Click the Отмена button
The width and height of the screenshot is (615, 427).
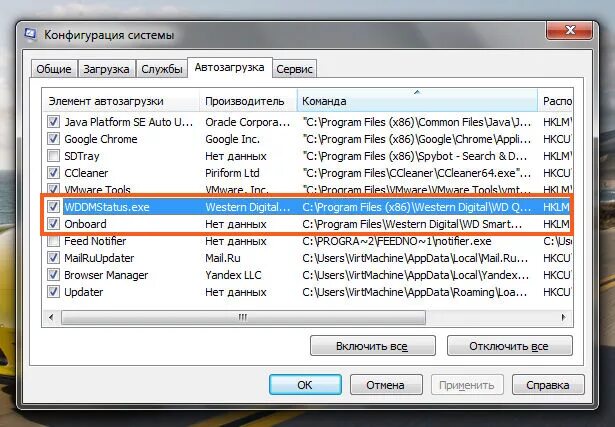pos(386,385)
